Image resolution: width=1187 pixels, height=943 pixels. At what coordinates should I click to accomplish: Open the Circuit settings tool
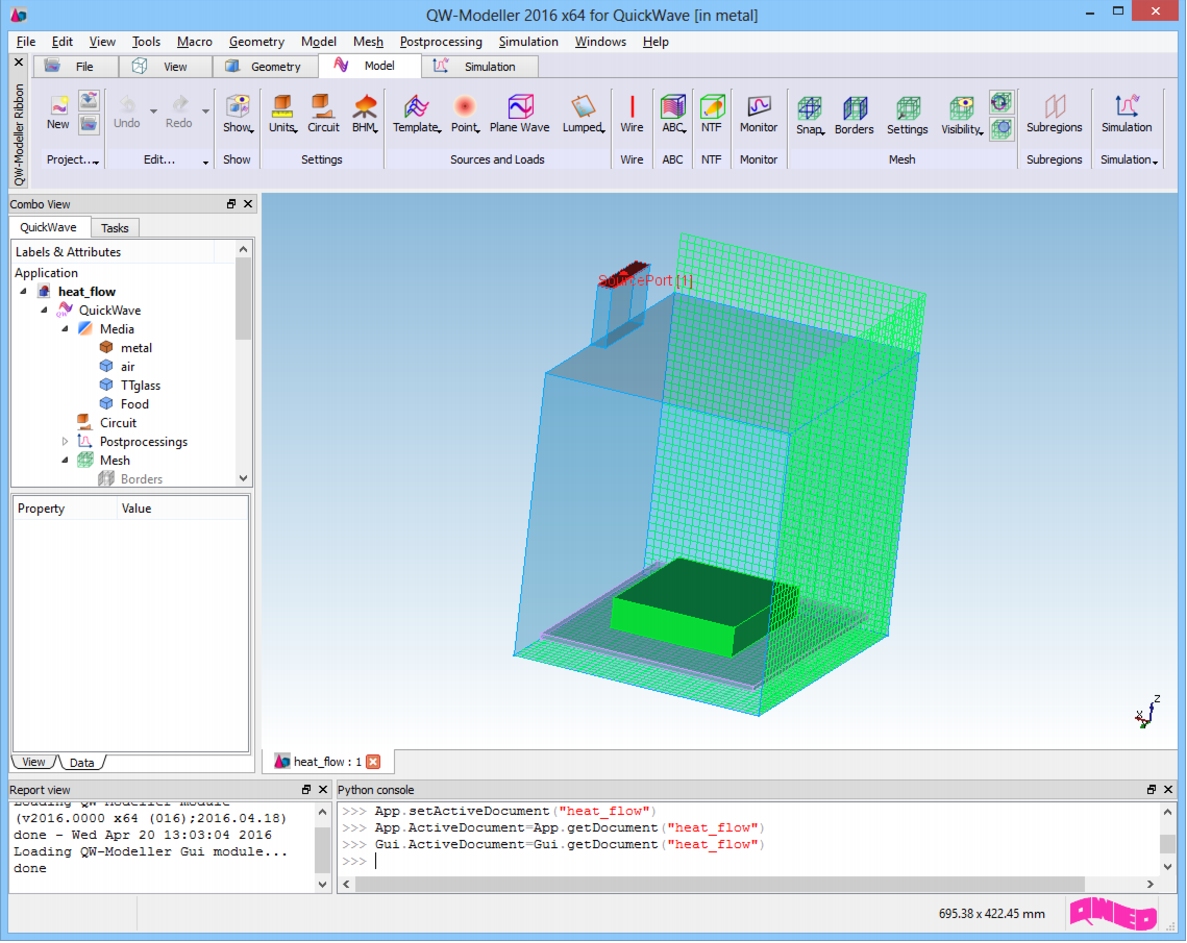point(323,114)
